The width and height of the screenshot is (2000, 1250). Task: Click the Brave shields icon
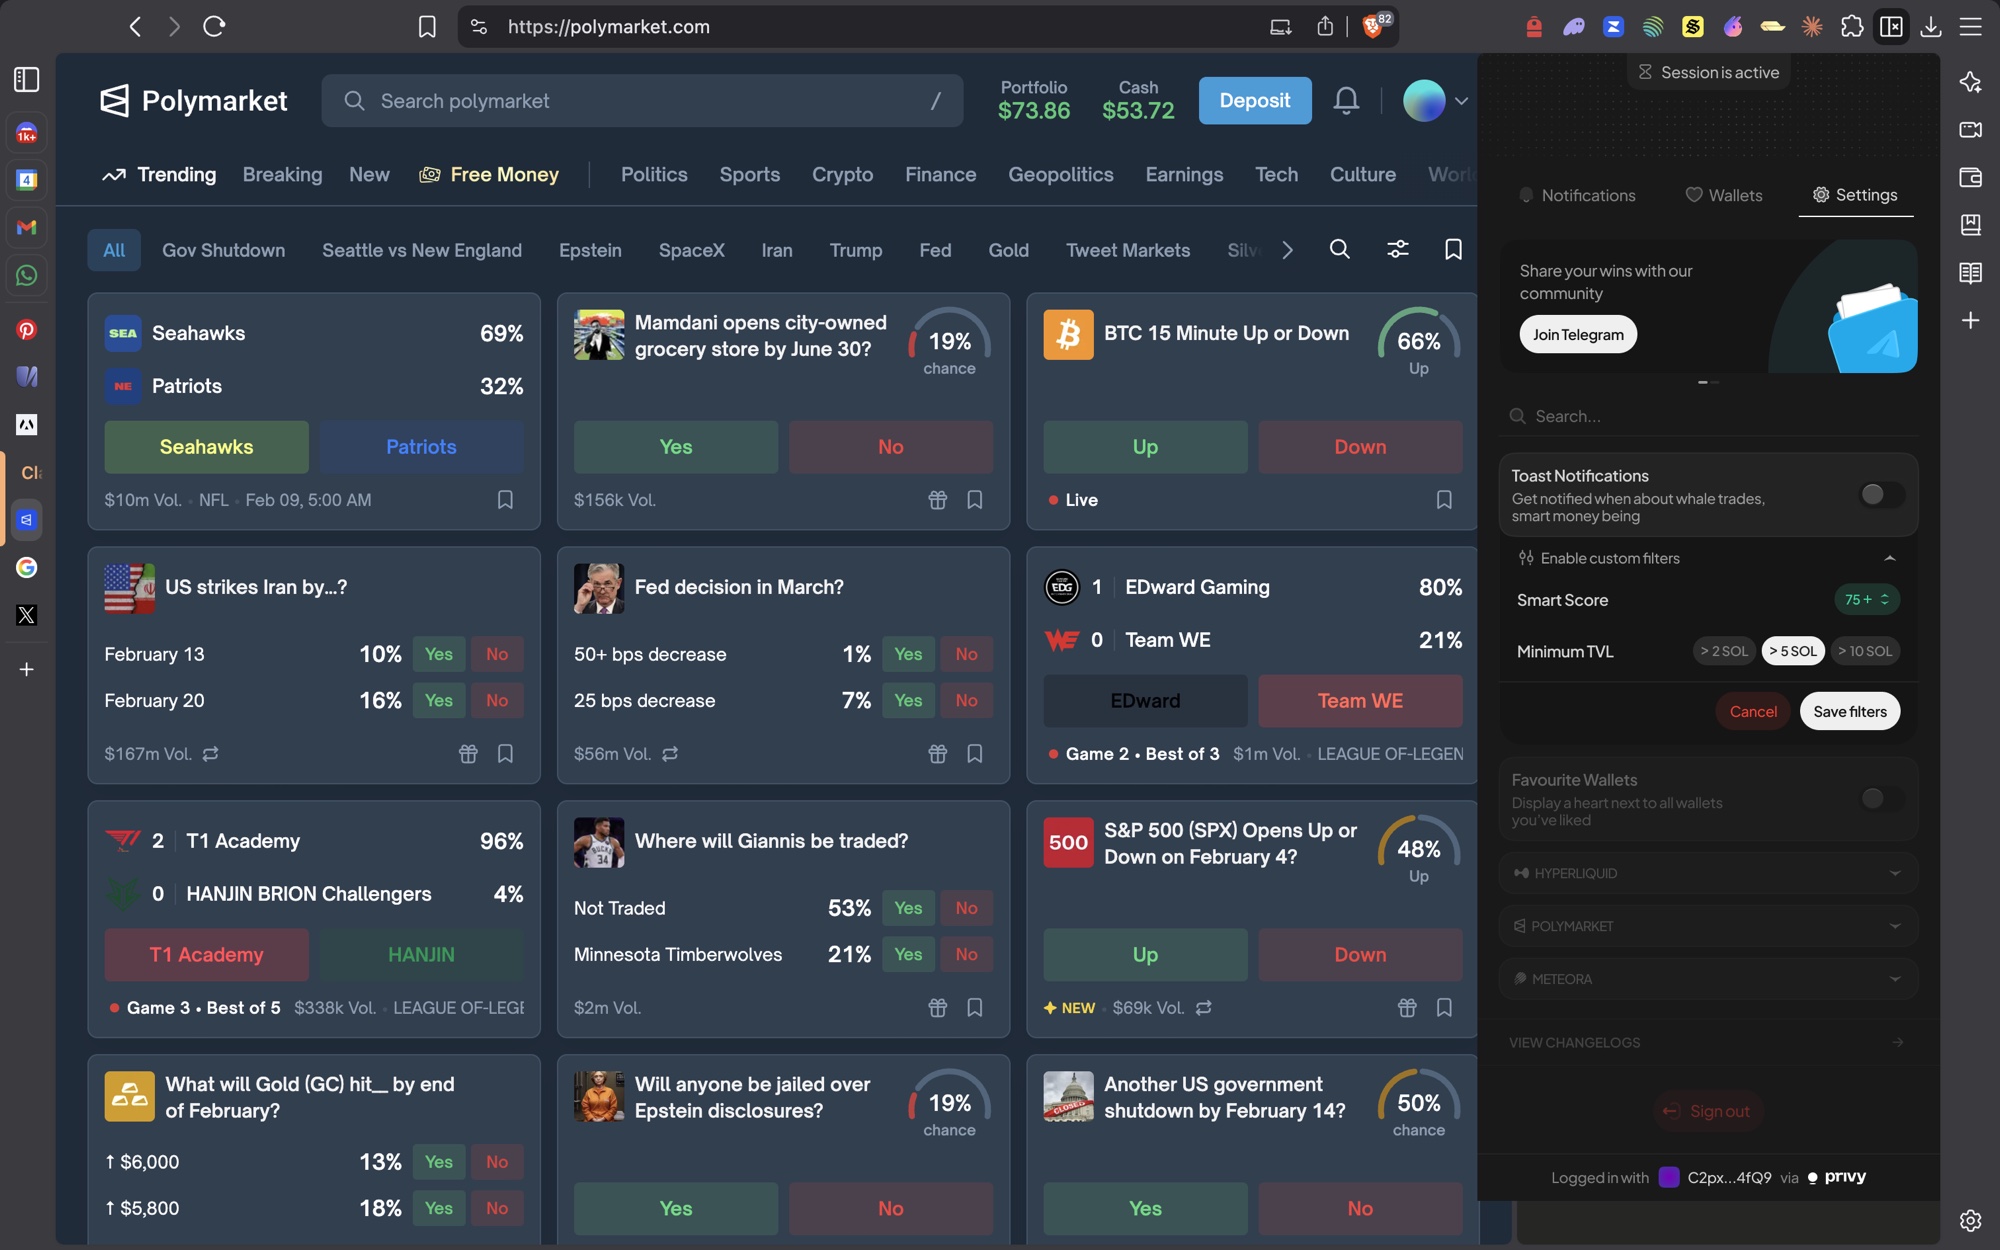pos(1374,26)
